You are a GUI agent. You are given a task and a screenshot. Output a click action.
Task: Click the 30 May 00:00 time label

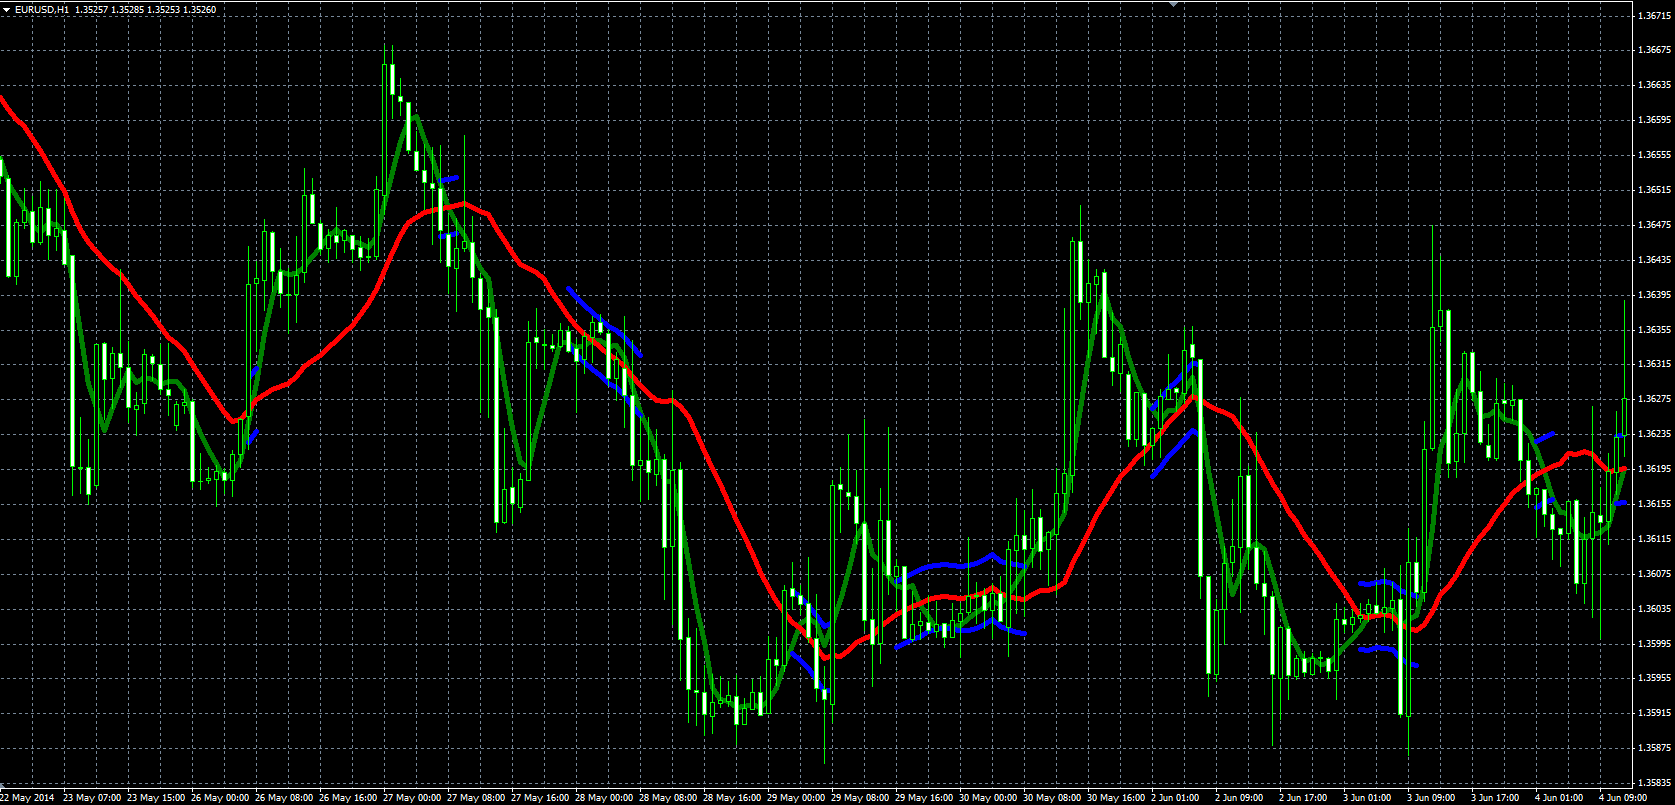click(x=988, y=798)
